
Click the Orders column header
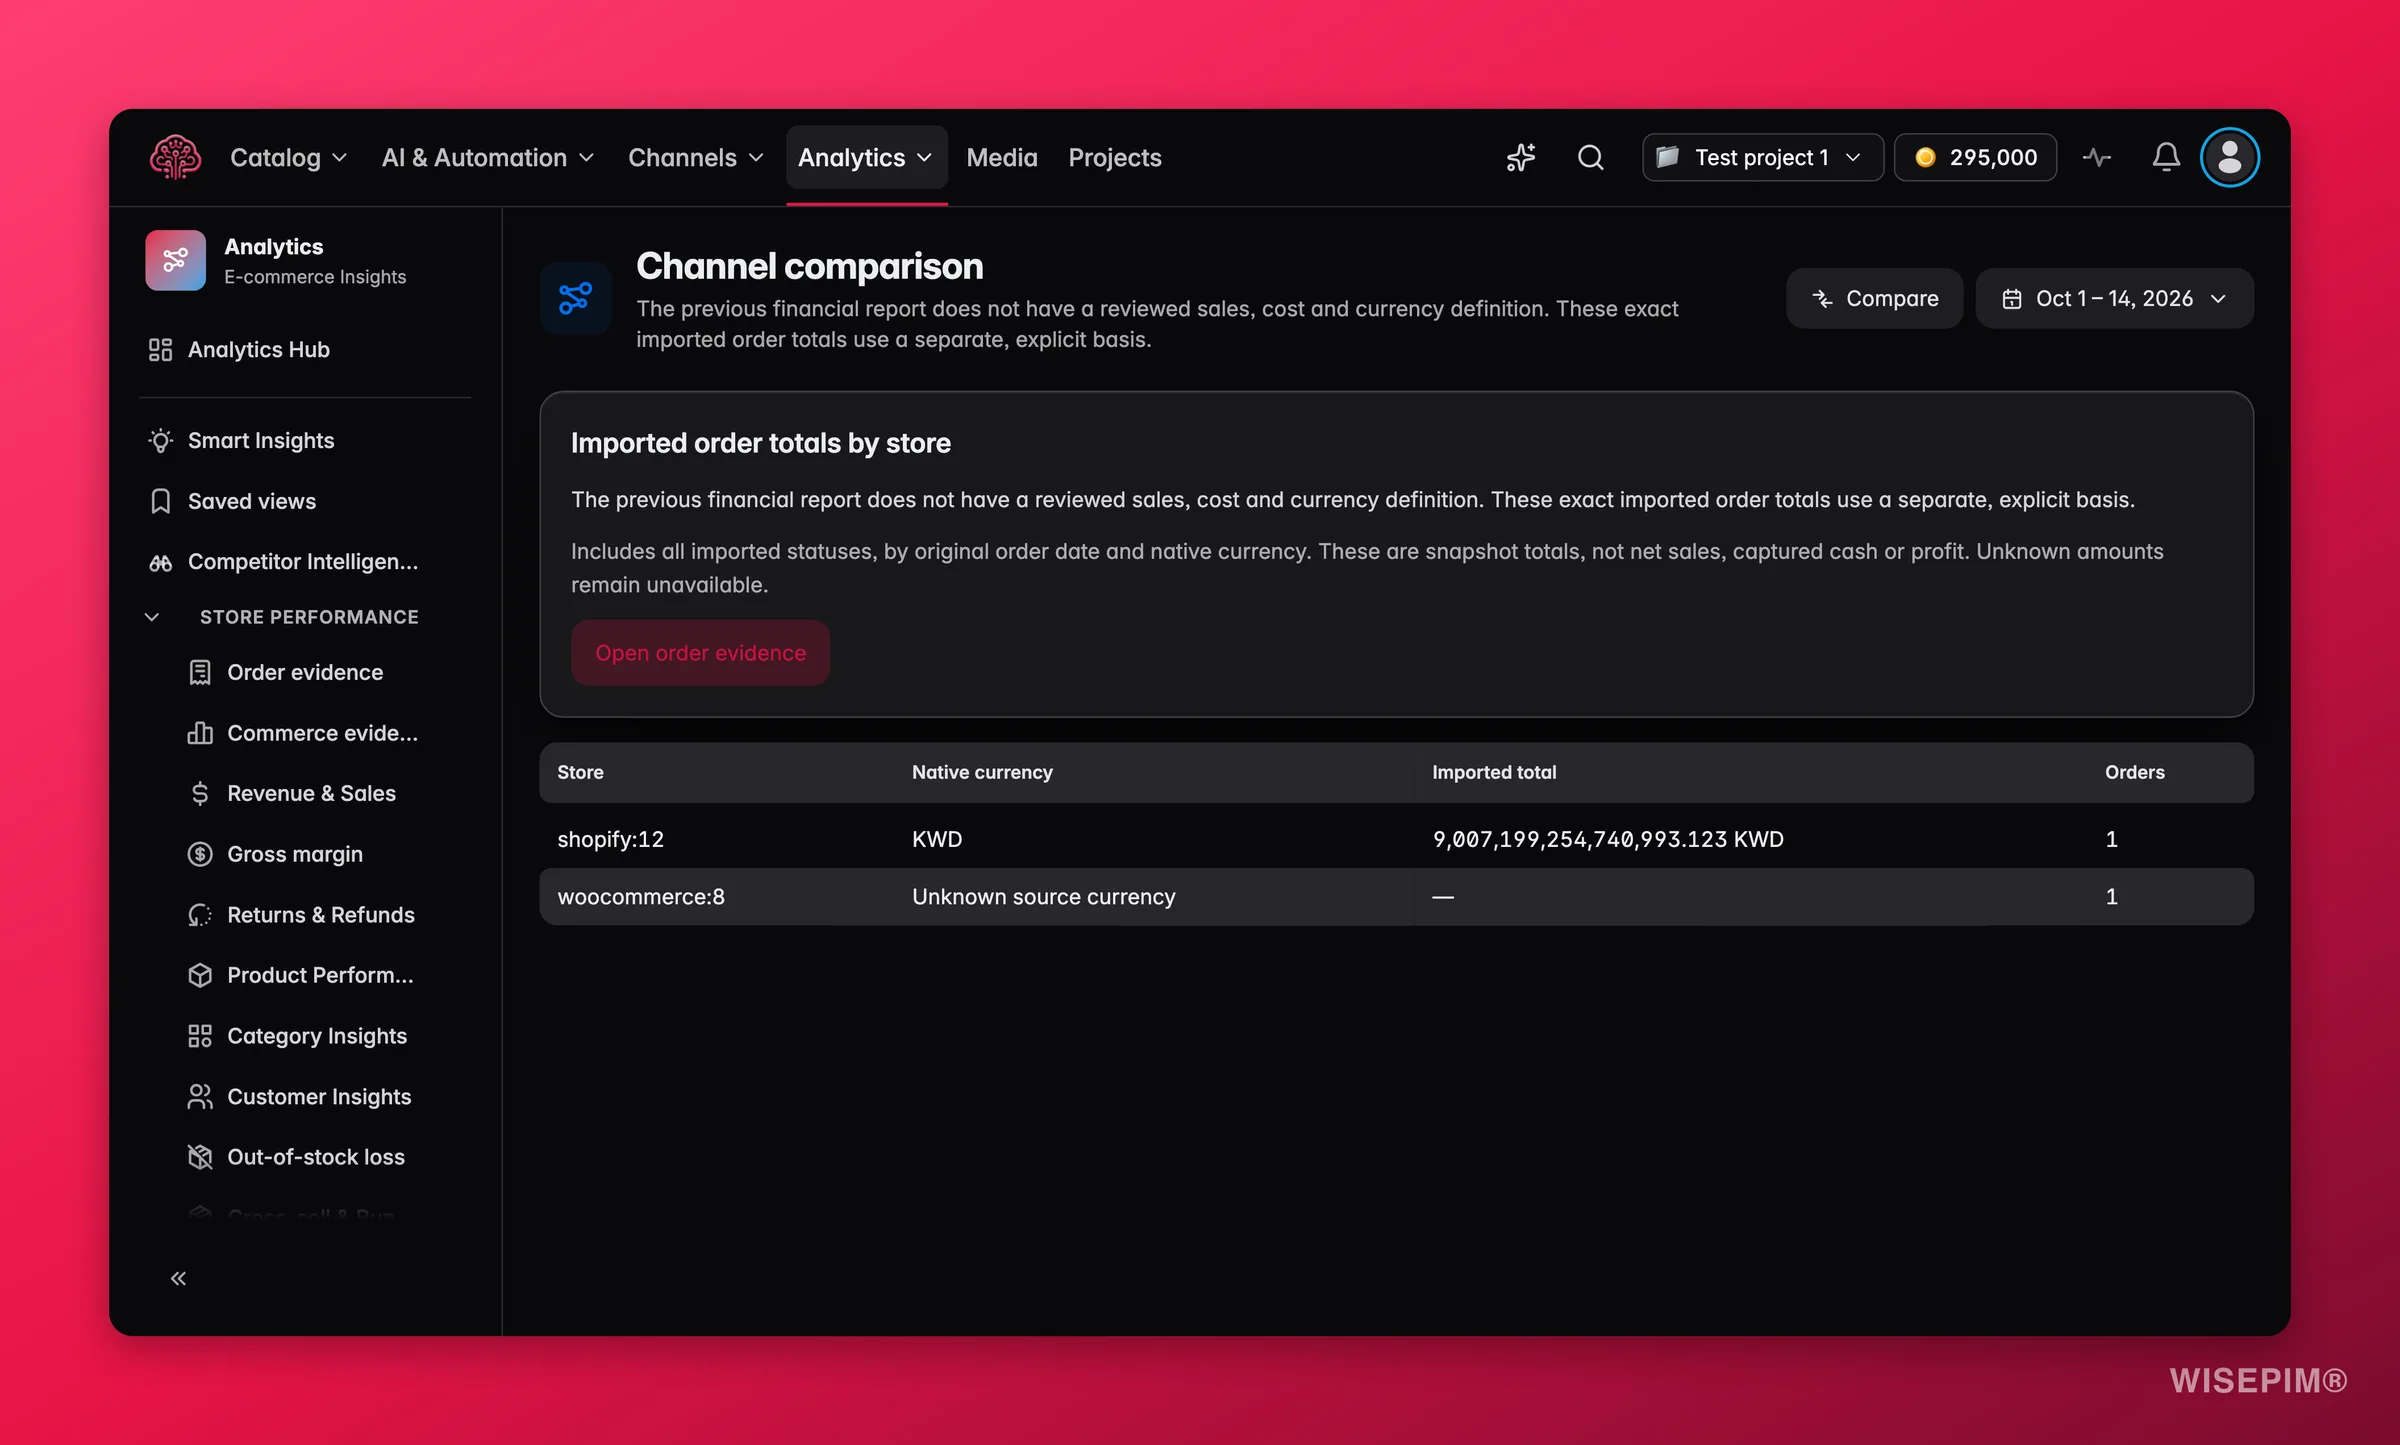pos(2134,772)
